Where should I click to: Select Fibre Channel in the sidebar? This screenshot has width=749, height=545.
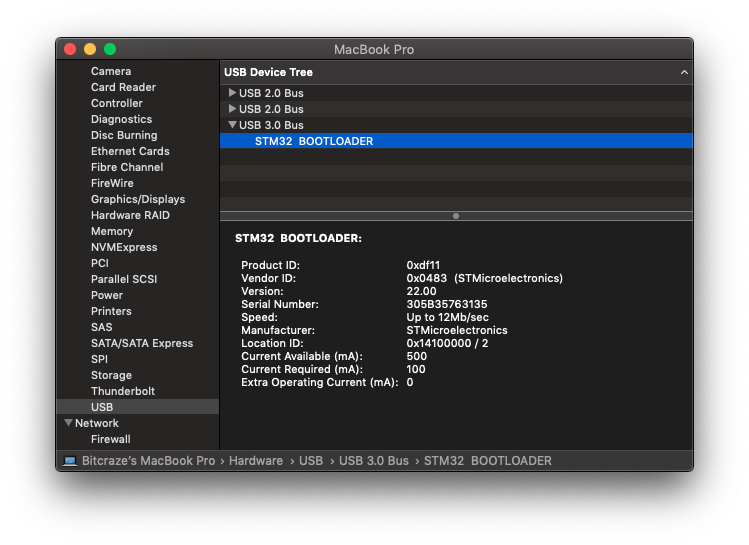[127, 167]
